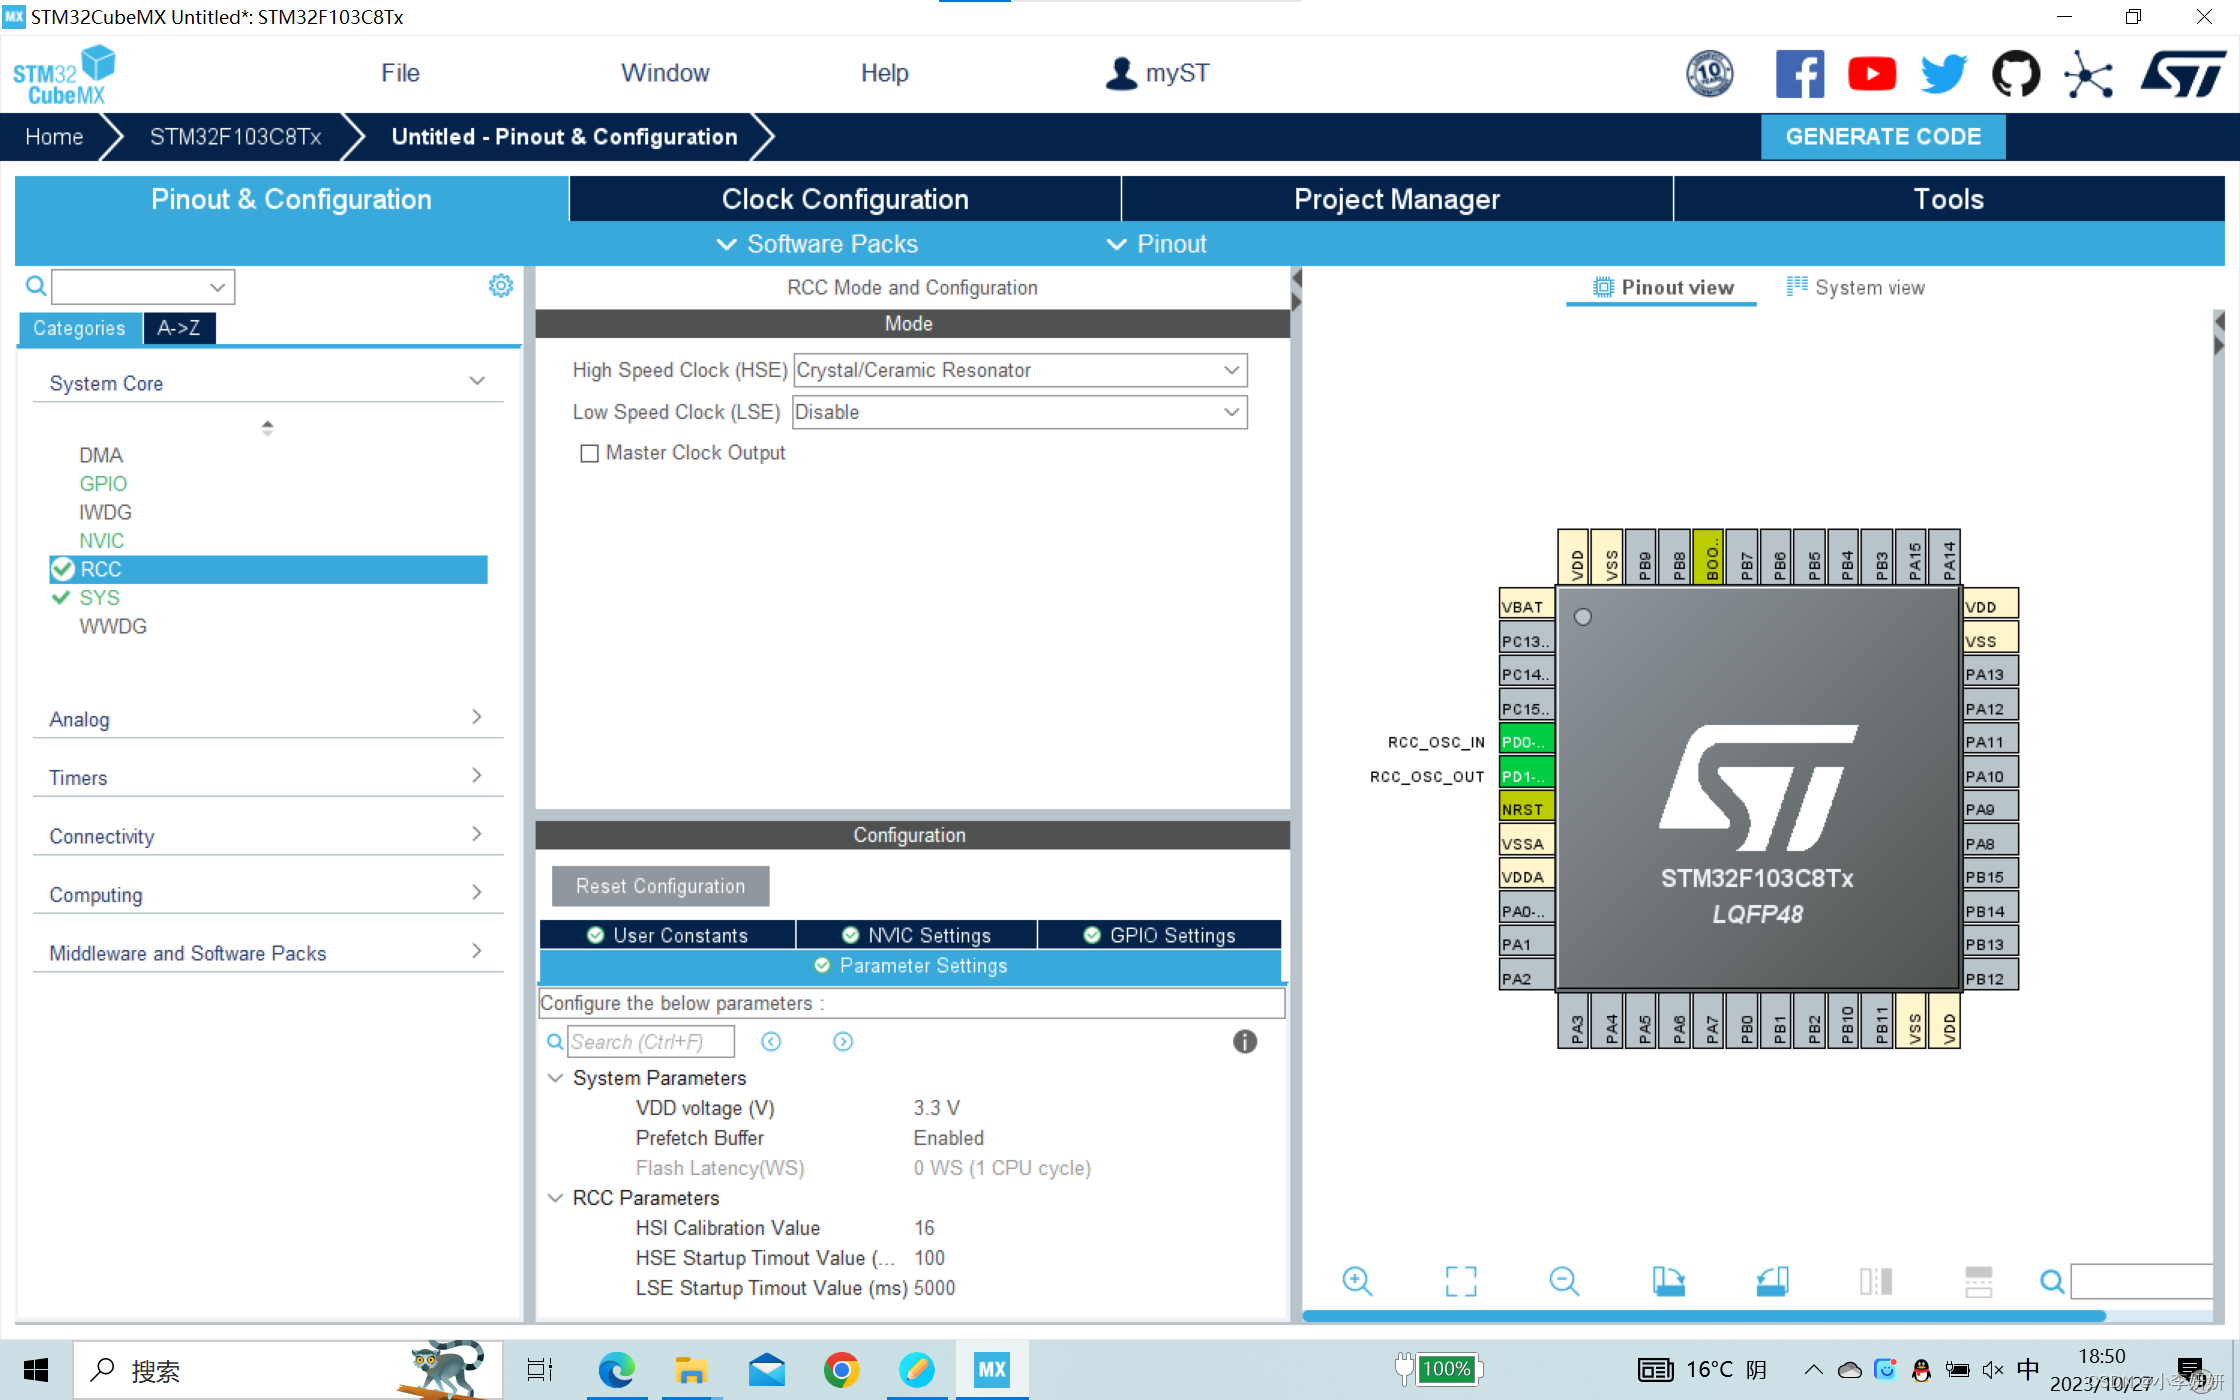Switch to Project Manager tab
2240x1400 pixels.
coord(1397,199)
